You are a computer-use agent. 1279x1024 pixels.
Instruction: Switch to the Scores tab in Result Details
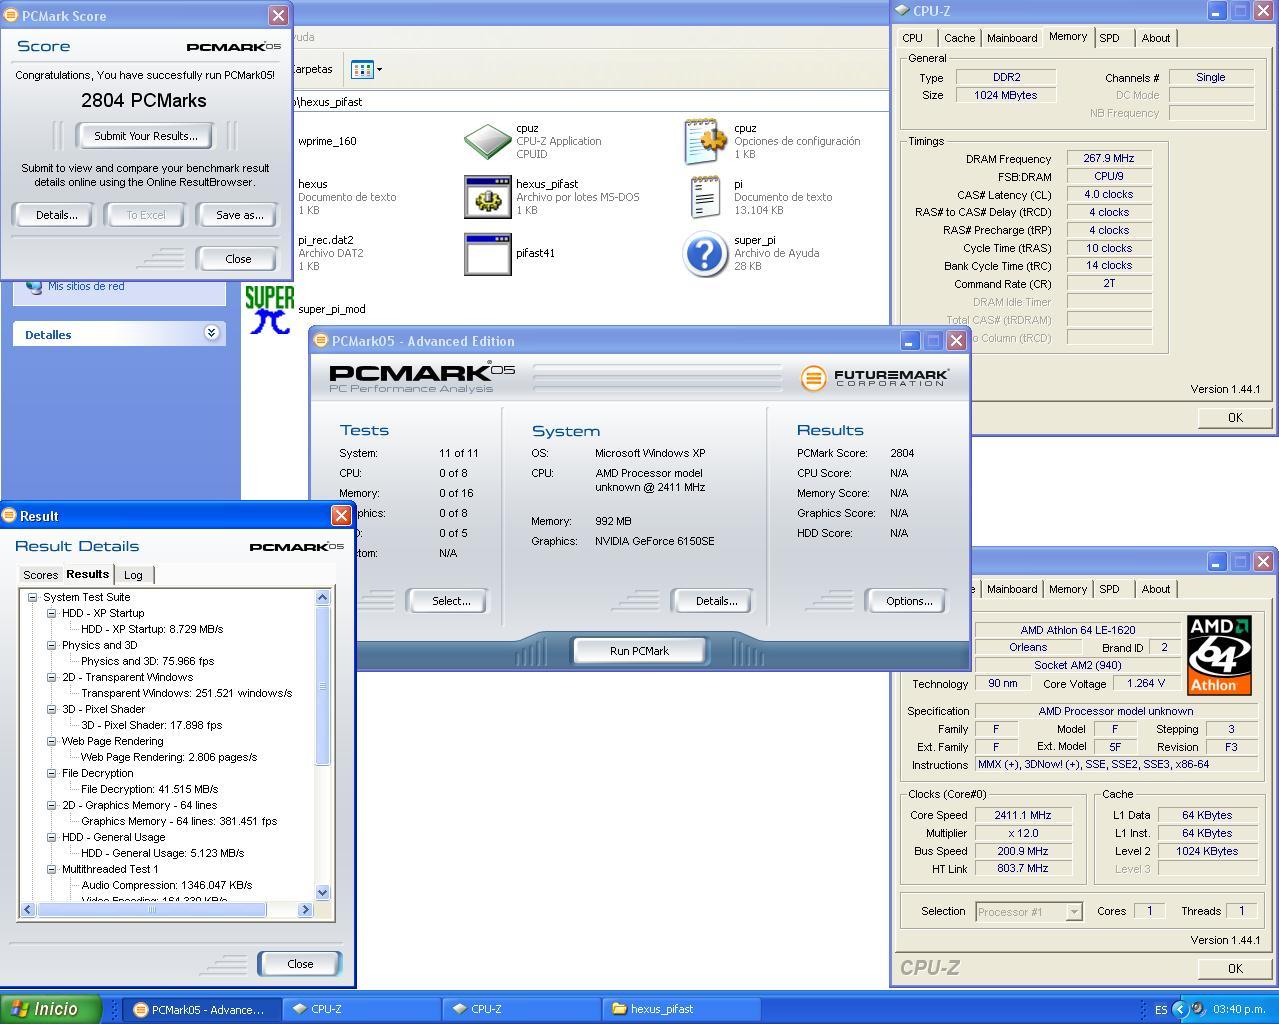click(x=40, y=575)
